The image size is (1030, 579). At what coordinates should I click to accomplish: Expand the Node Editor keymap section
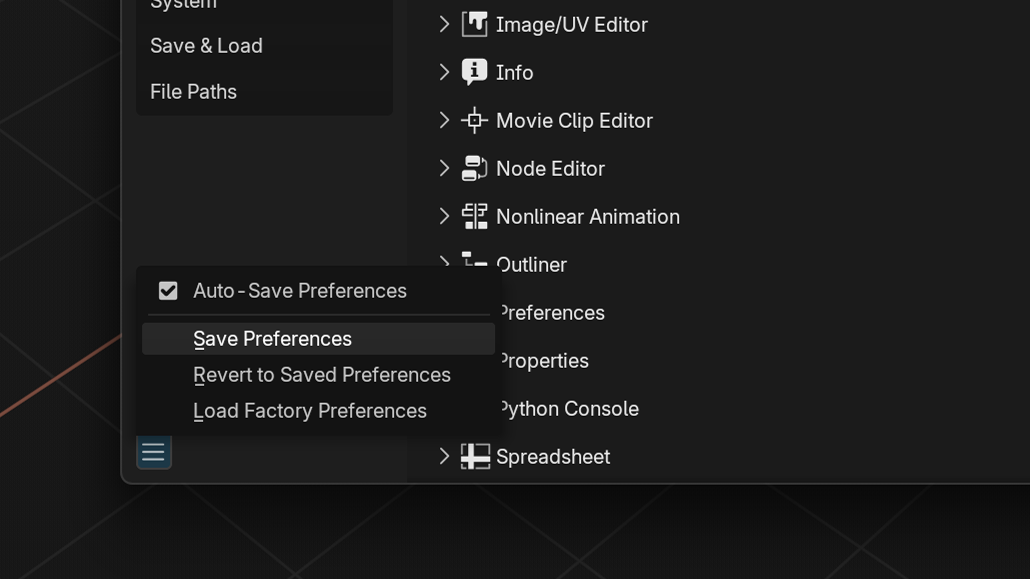(443, 167)
